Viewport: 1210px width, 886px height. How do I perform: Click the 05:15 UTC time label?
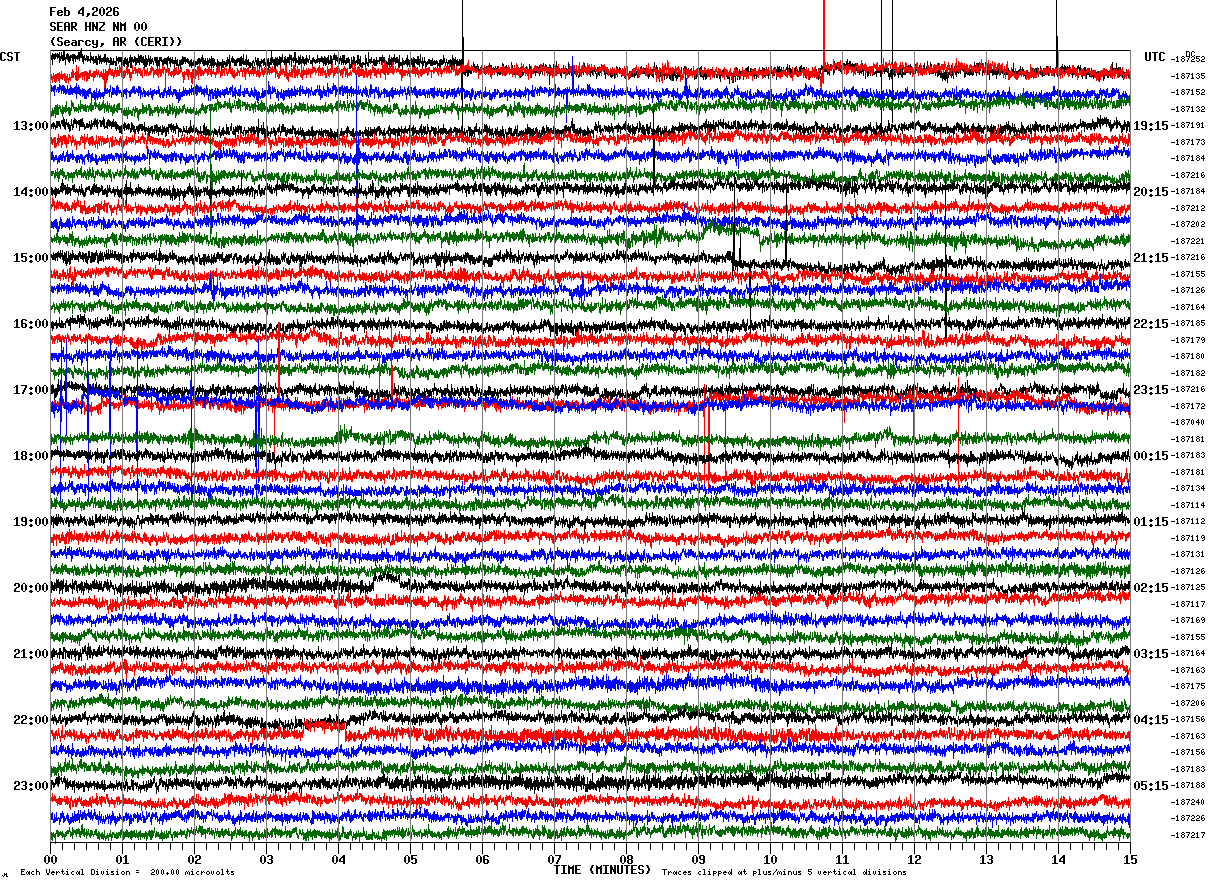pos(1150,786)
